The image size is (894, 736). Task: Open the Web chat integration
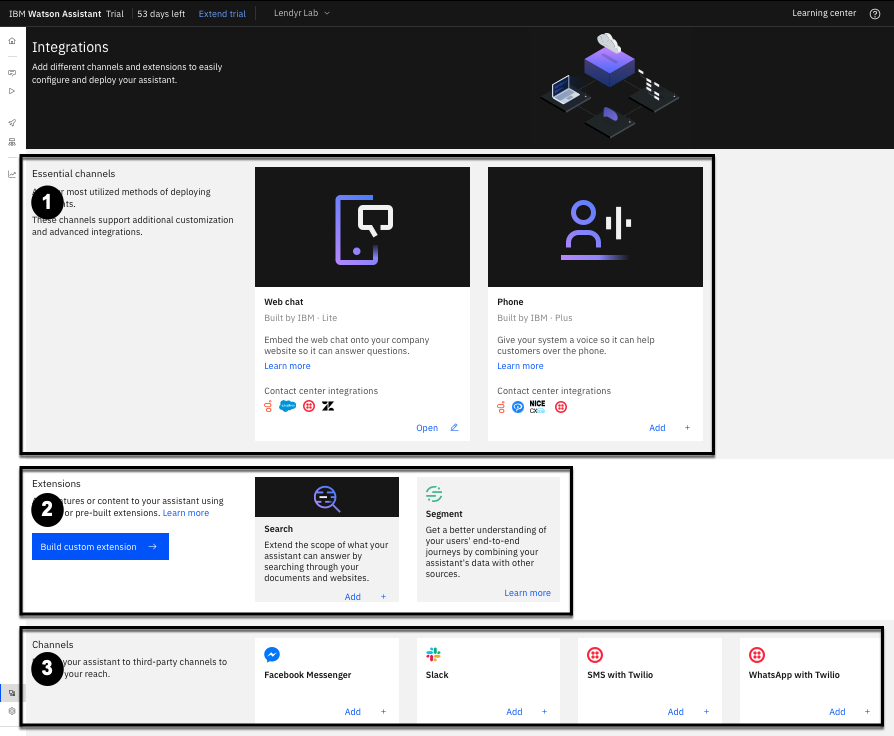tap(427, 428)
